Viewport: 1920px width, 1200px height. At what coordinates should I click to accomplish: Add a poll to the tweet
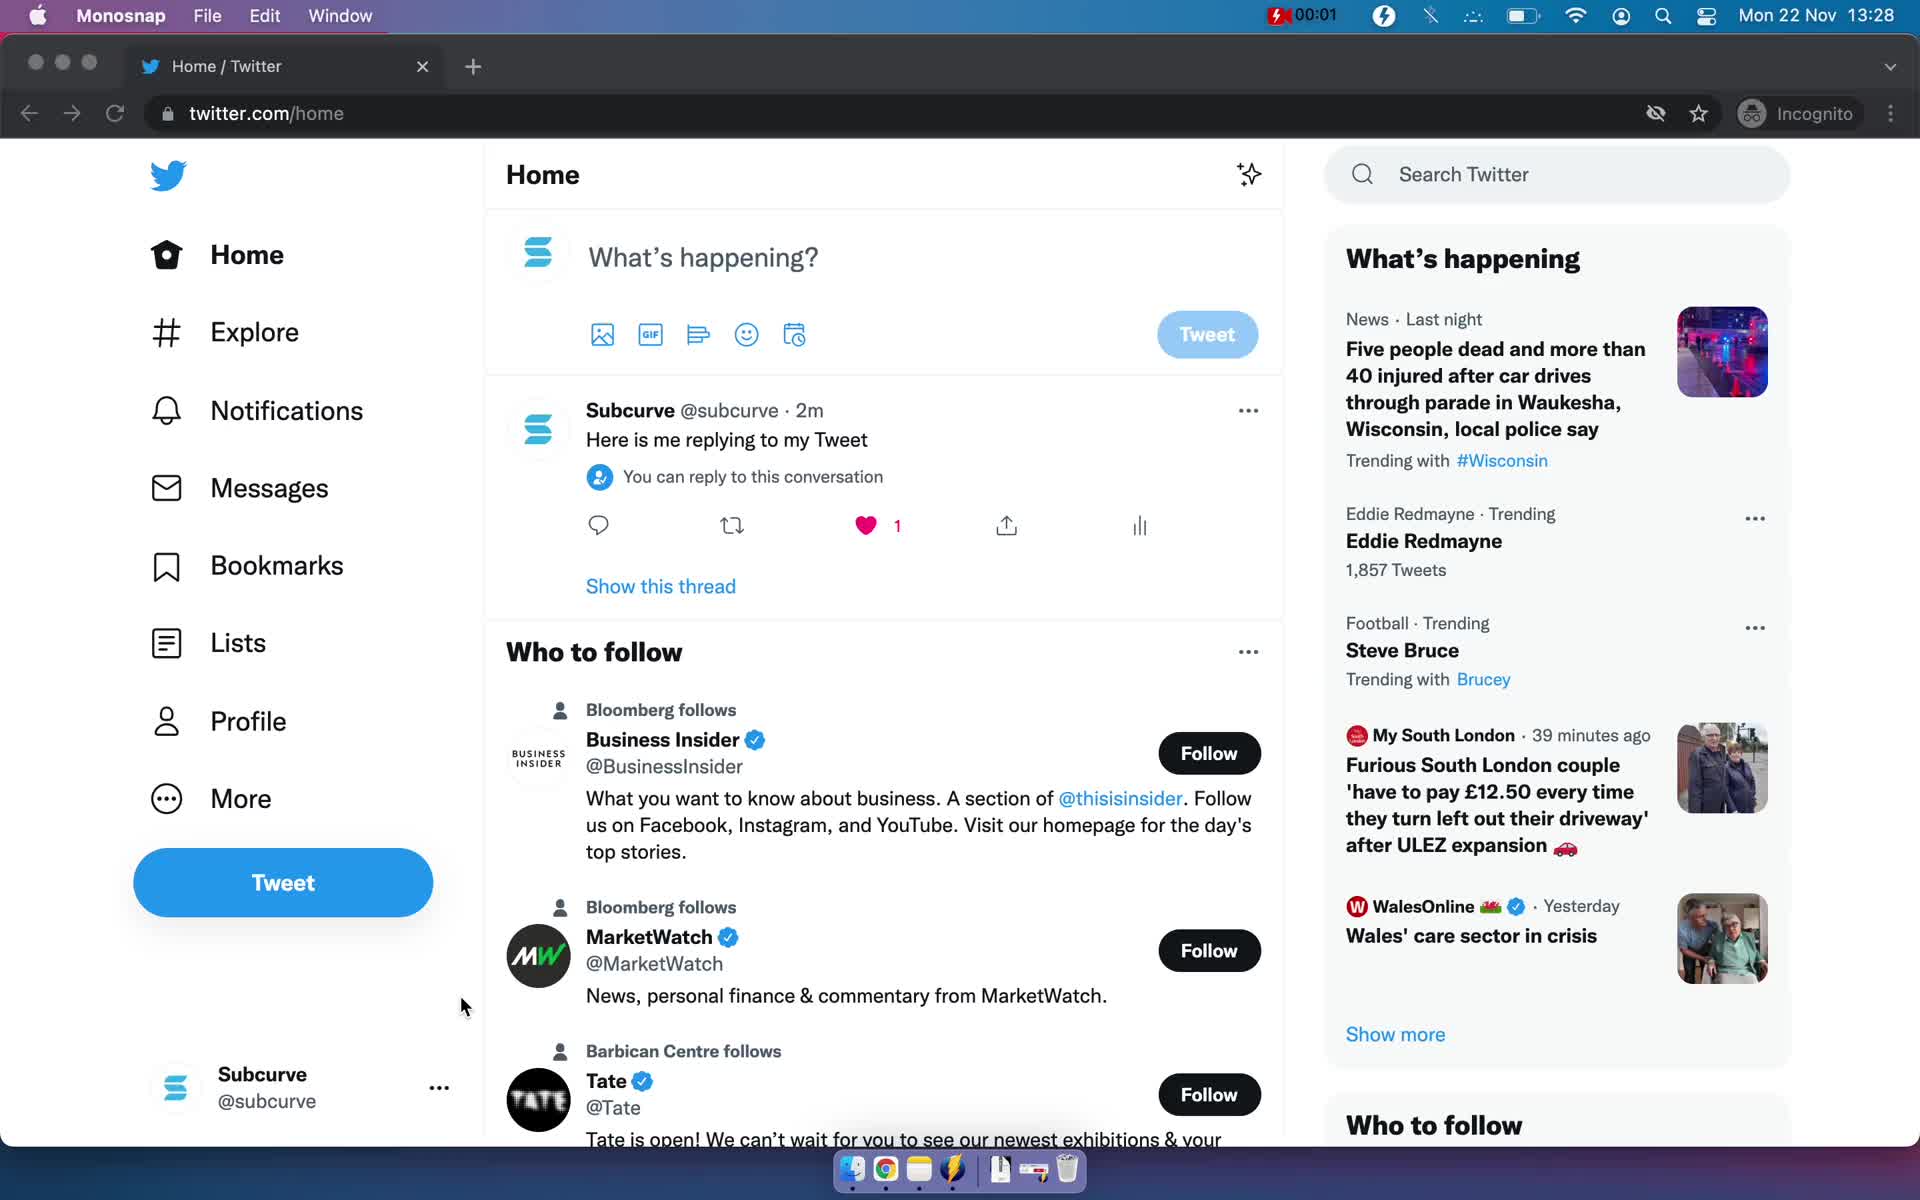[698, 335]
